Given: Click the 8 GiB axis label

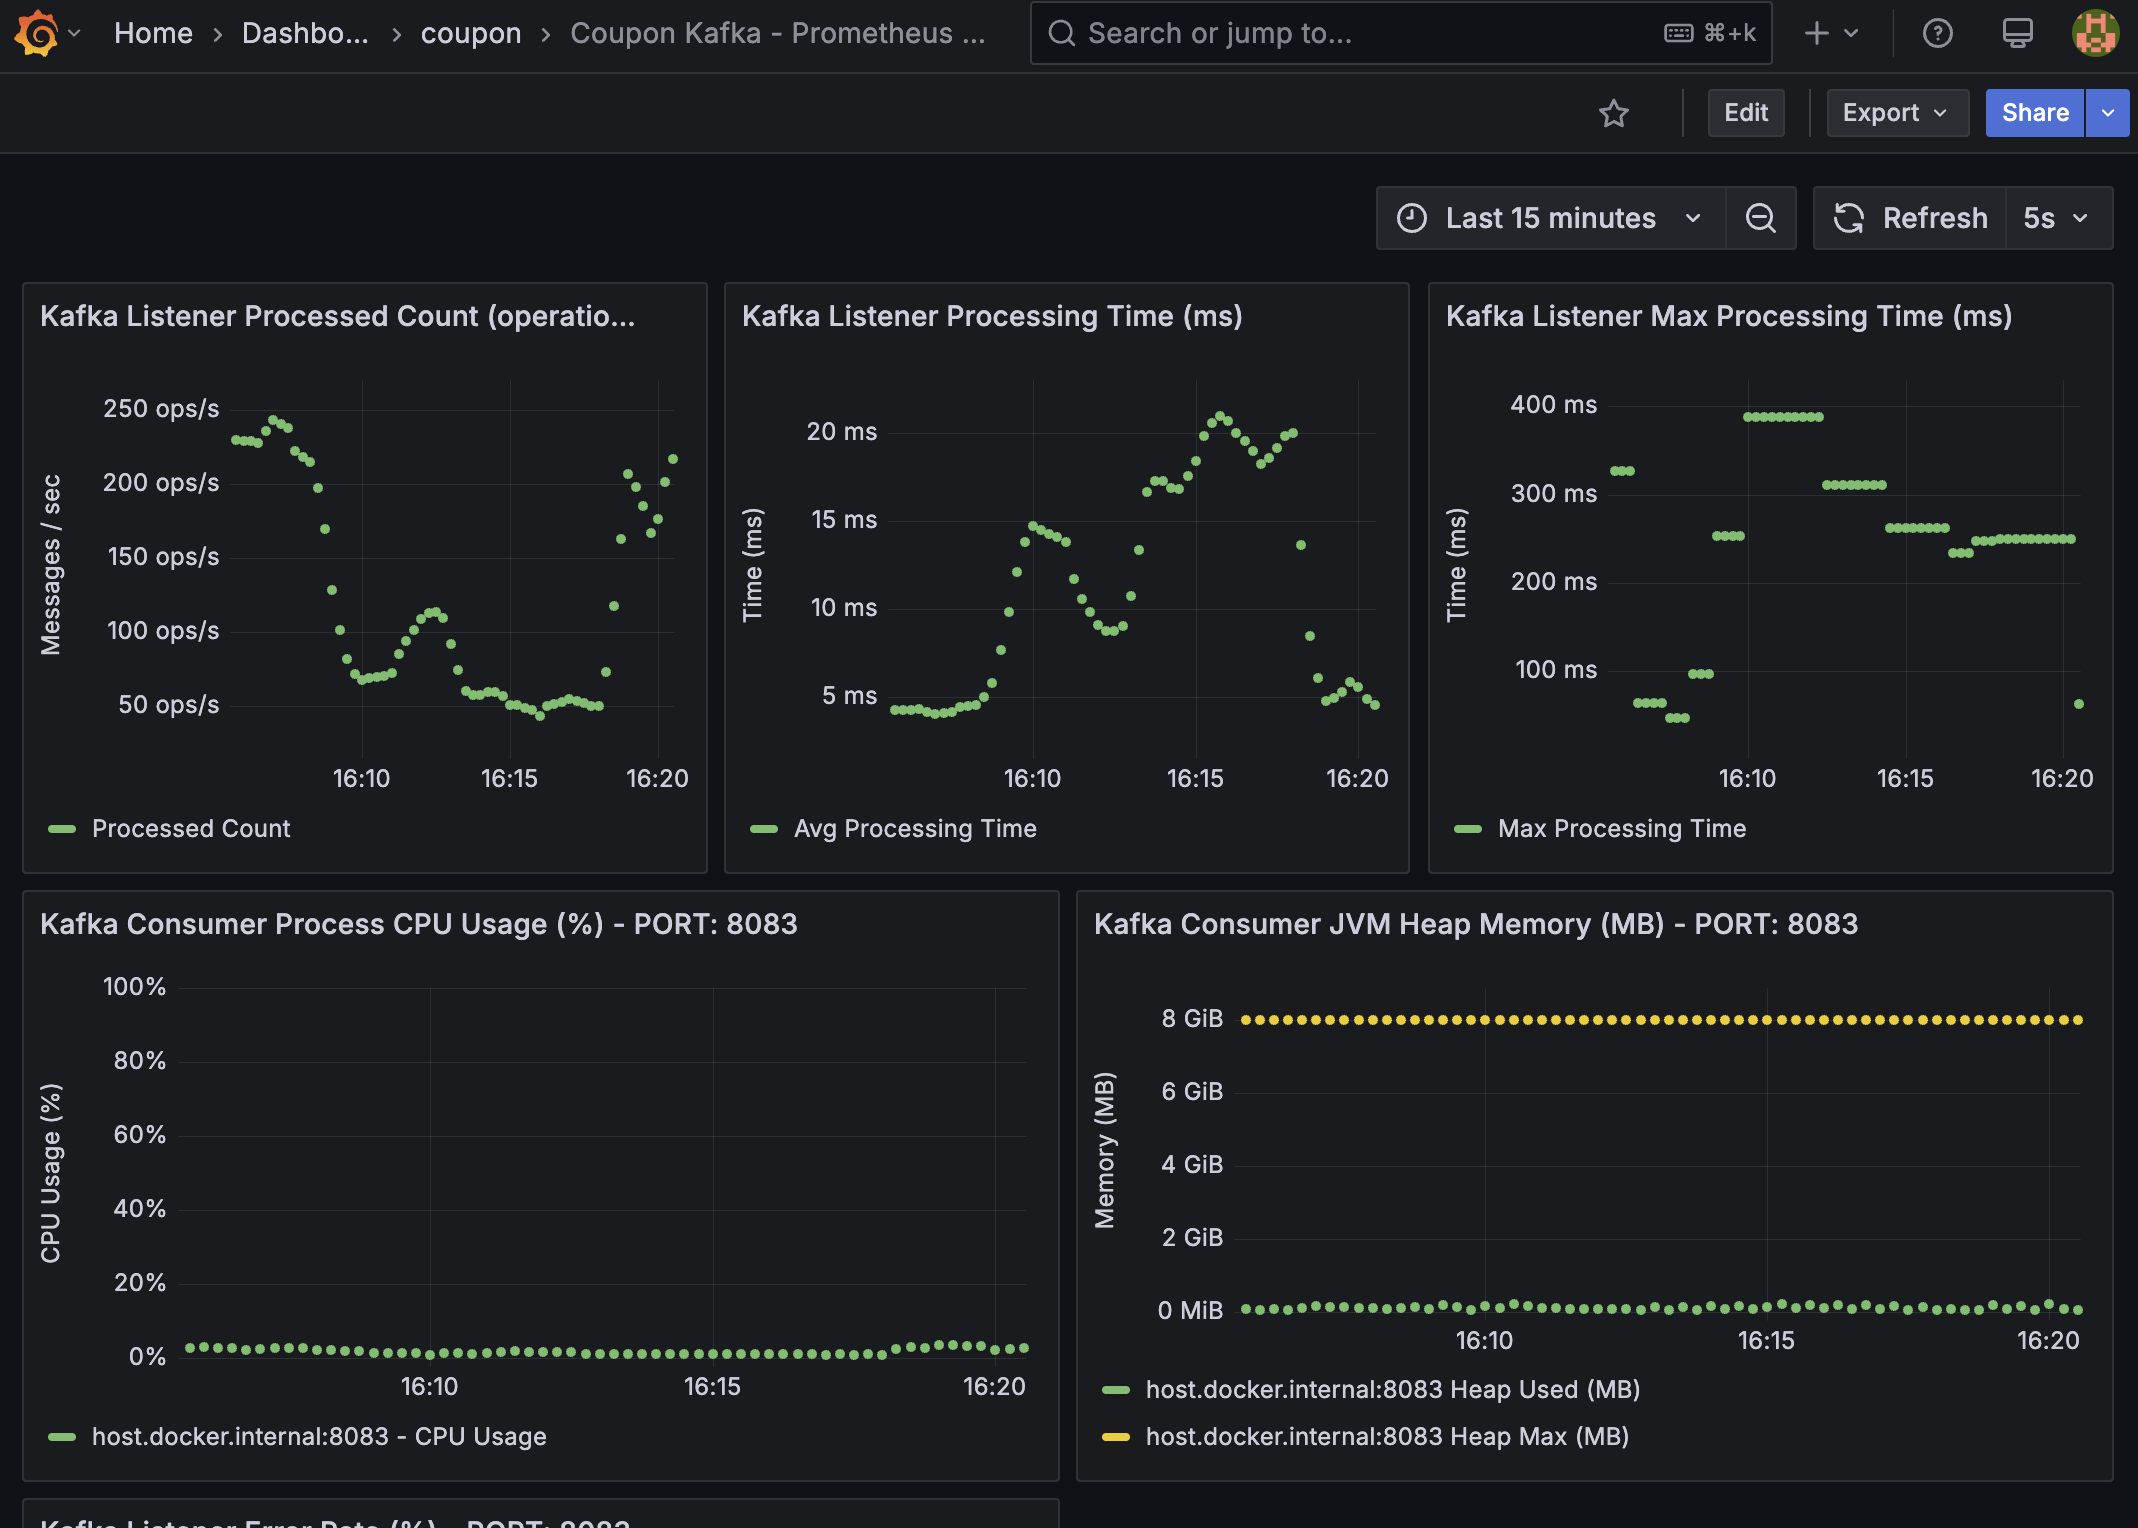Looking at the screenshot, I should 1192,1018.
